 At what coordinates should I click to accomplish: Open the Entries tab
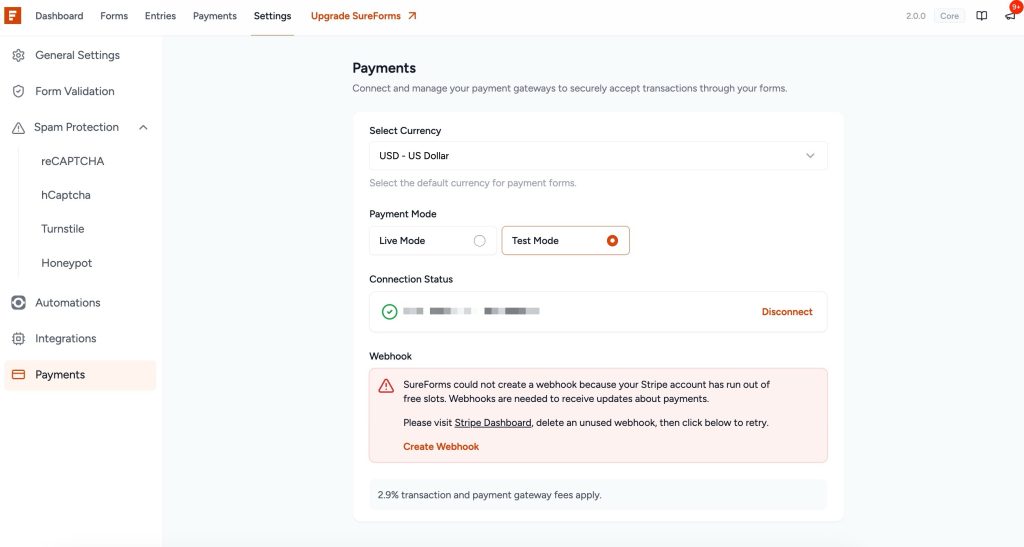pyautogui.click(x=161, y=16)
